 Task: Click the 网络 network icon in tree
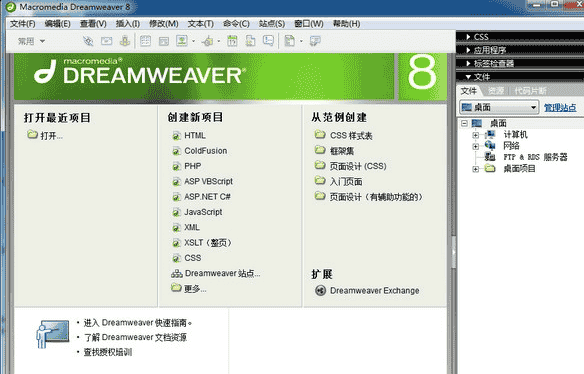pos(490,146)
